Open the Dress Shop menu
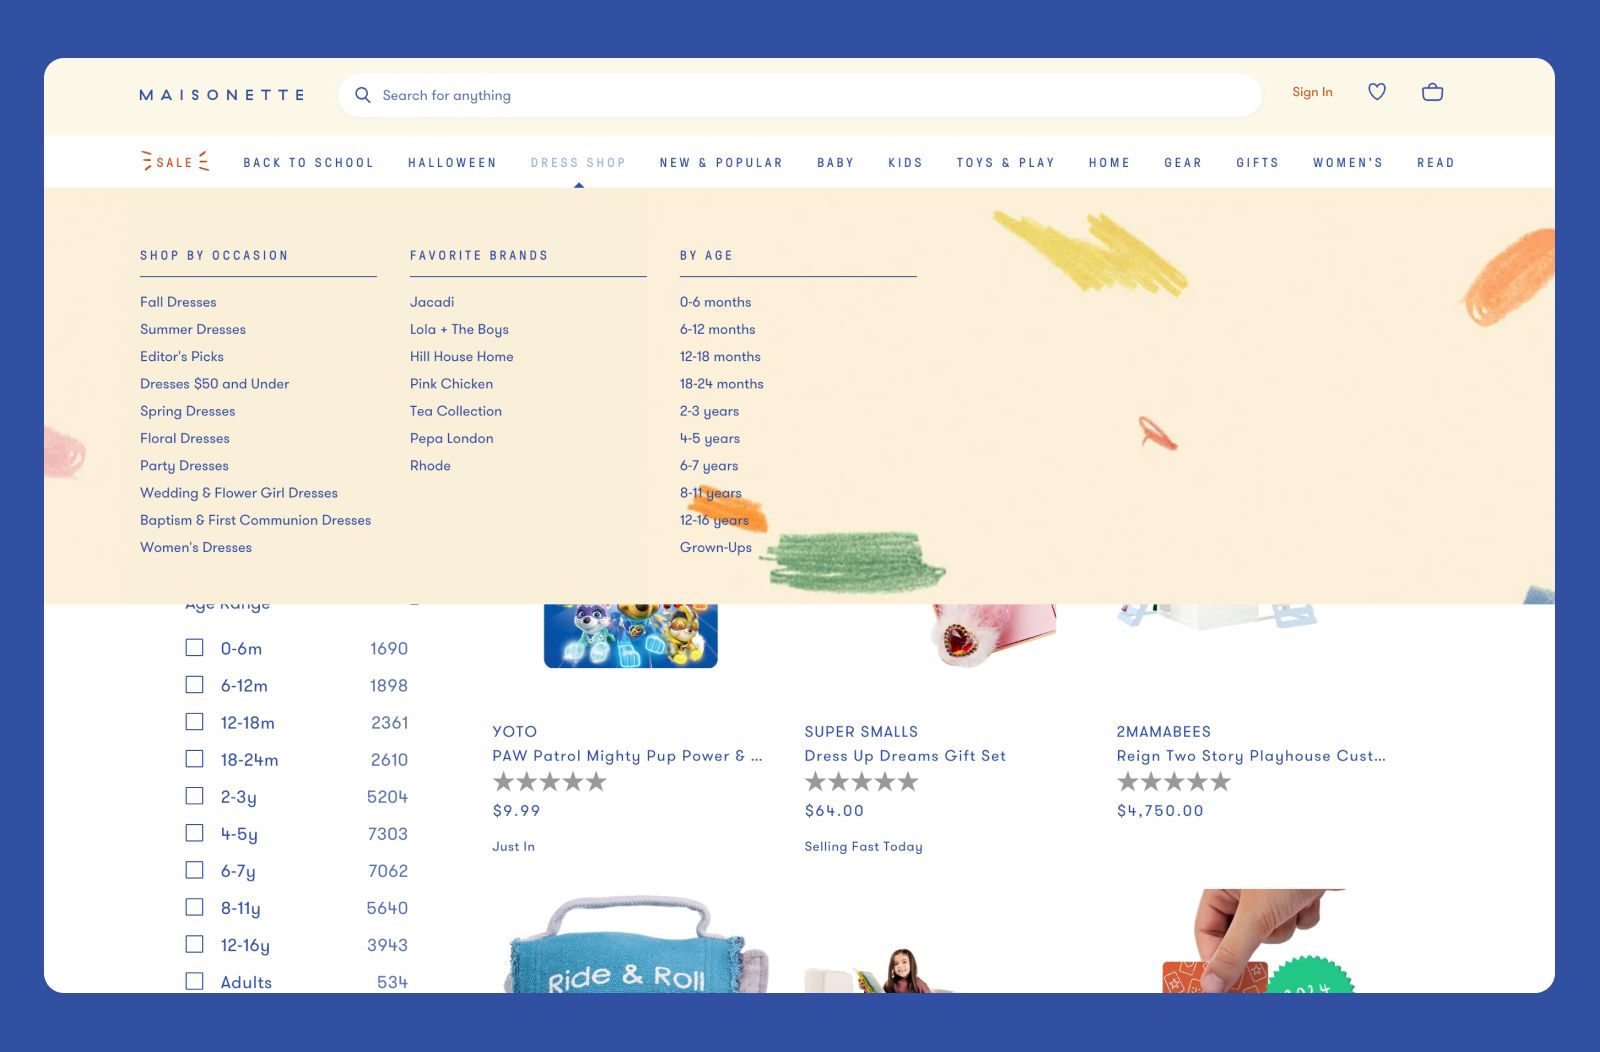The height and width of the screenshot is (1052, 1600). (x=578, y=162)
